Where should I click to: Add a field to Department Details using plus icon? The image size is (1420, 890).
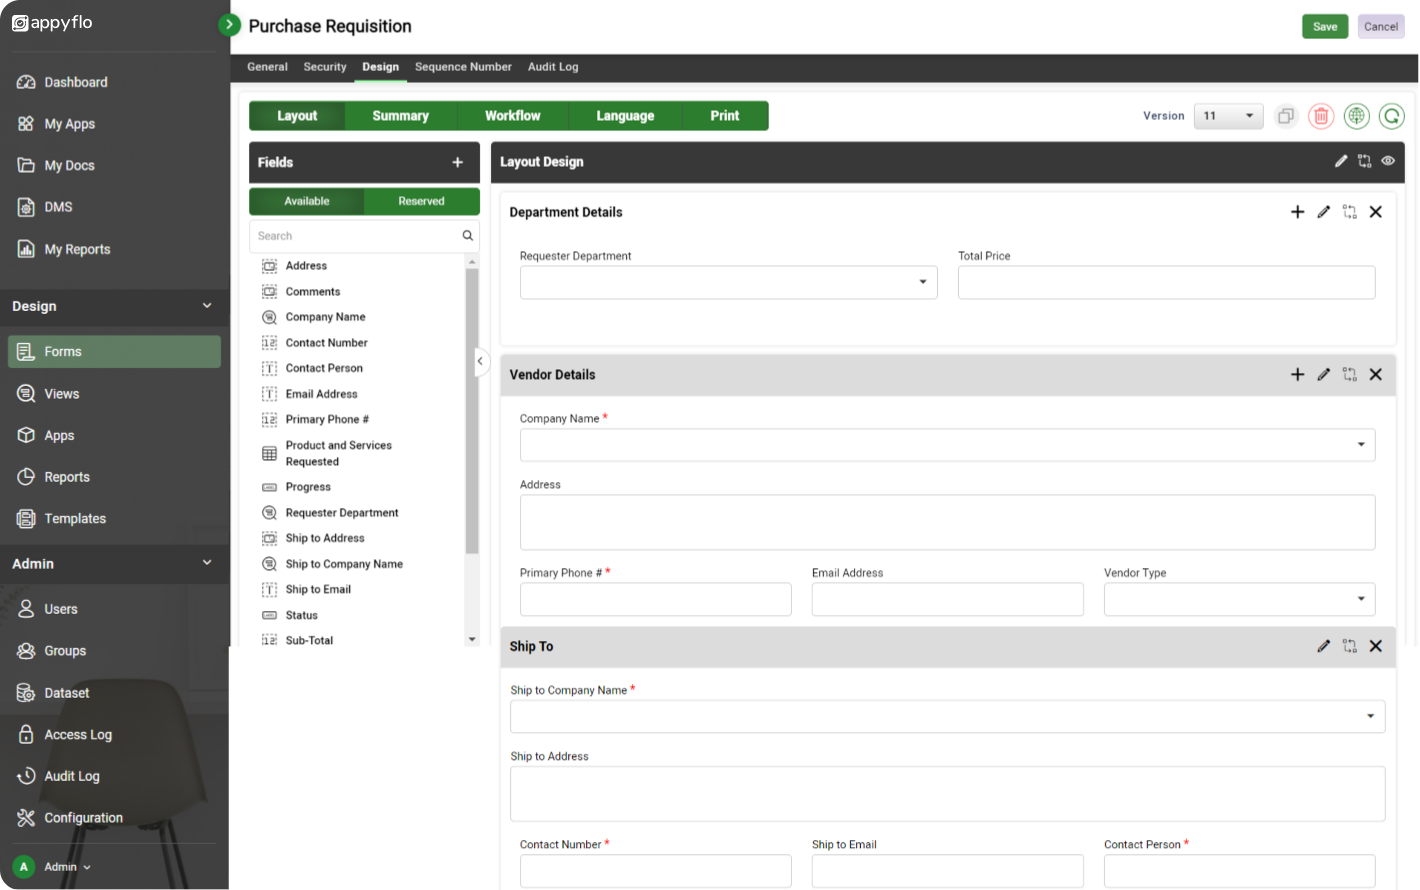(1297, 211)
